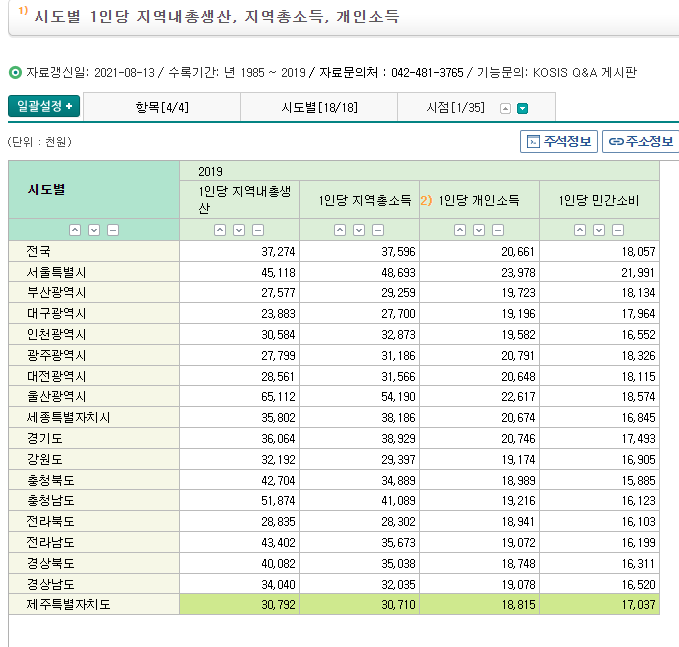Sort 1인당 지역총소득 column descending

[359, 230]
